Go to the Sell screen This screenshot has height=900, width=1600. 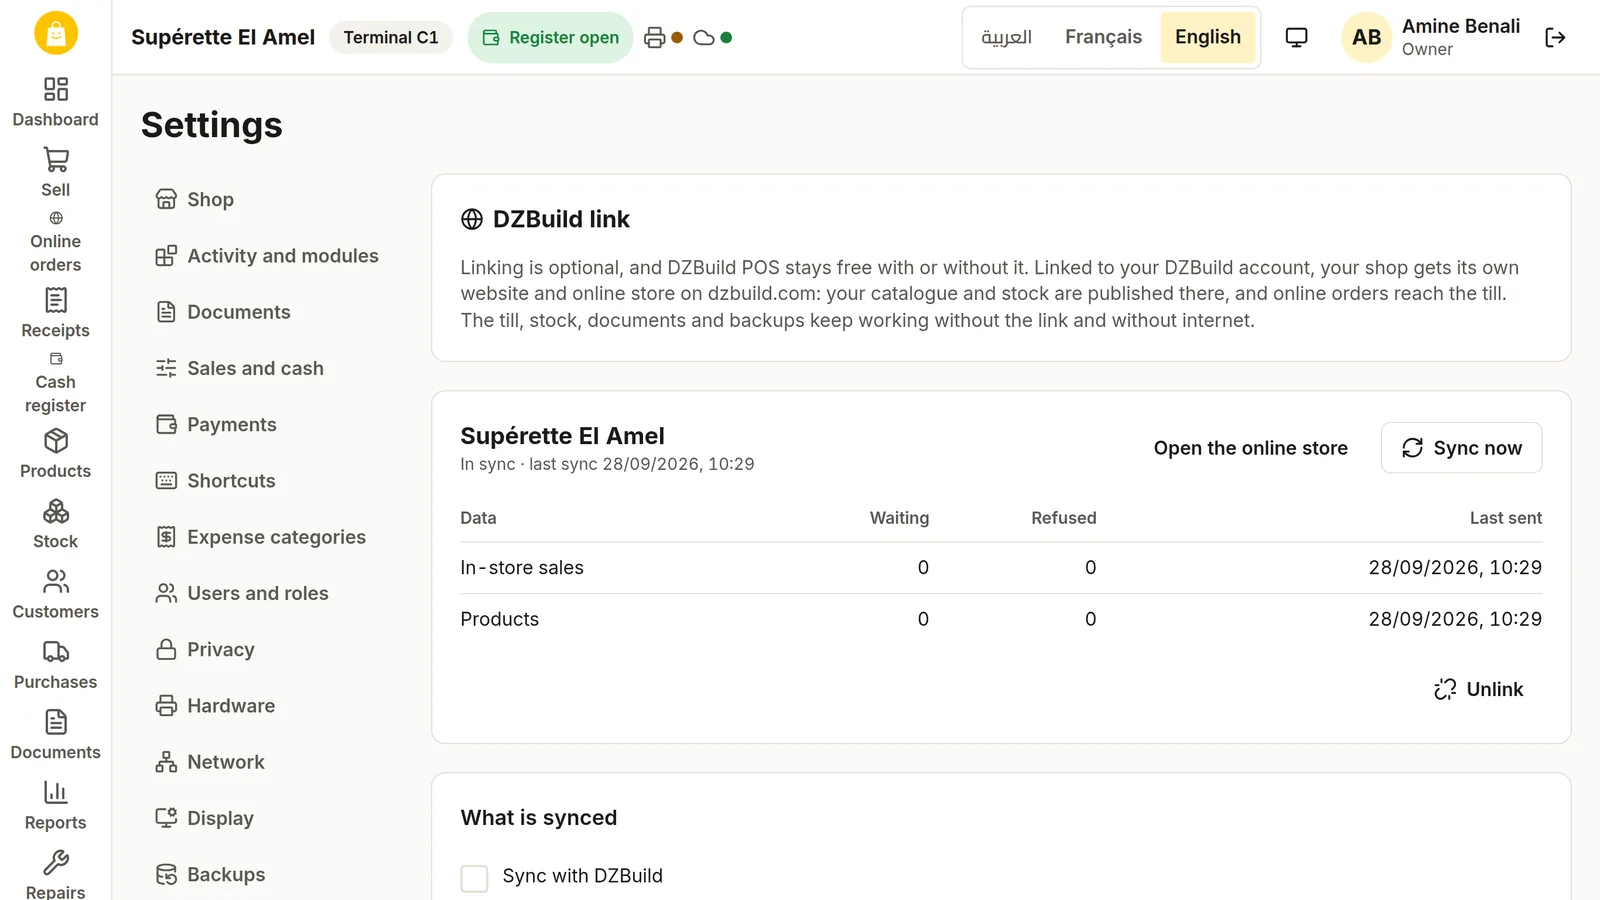(56, 173)
